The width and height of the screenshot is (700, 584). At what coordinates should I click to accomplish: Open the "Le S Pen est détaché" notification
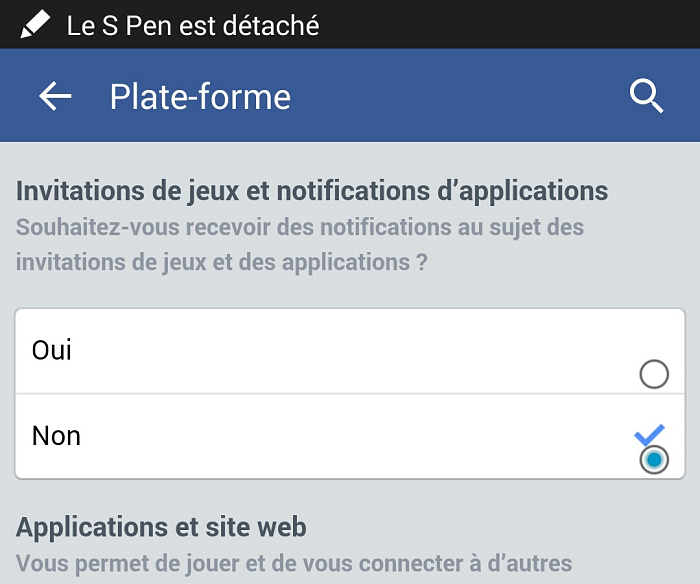pyautogui.click(x=193, y=25)
